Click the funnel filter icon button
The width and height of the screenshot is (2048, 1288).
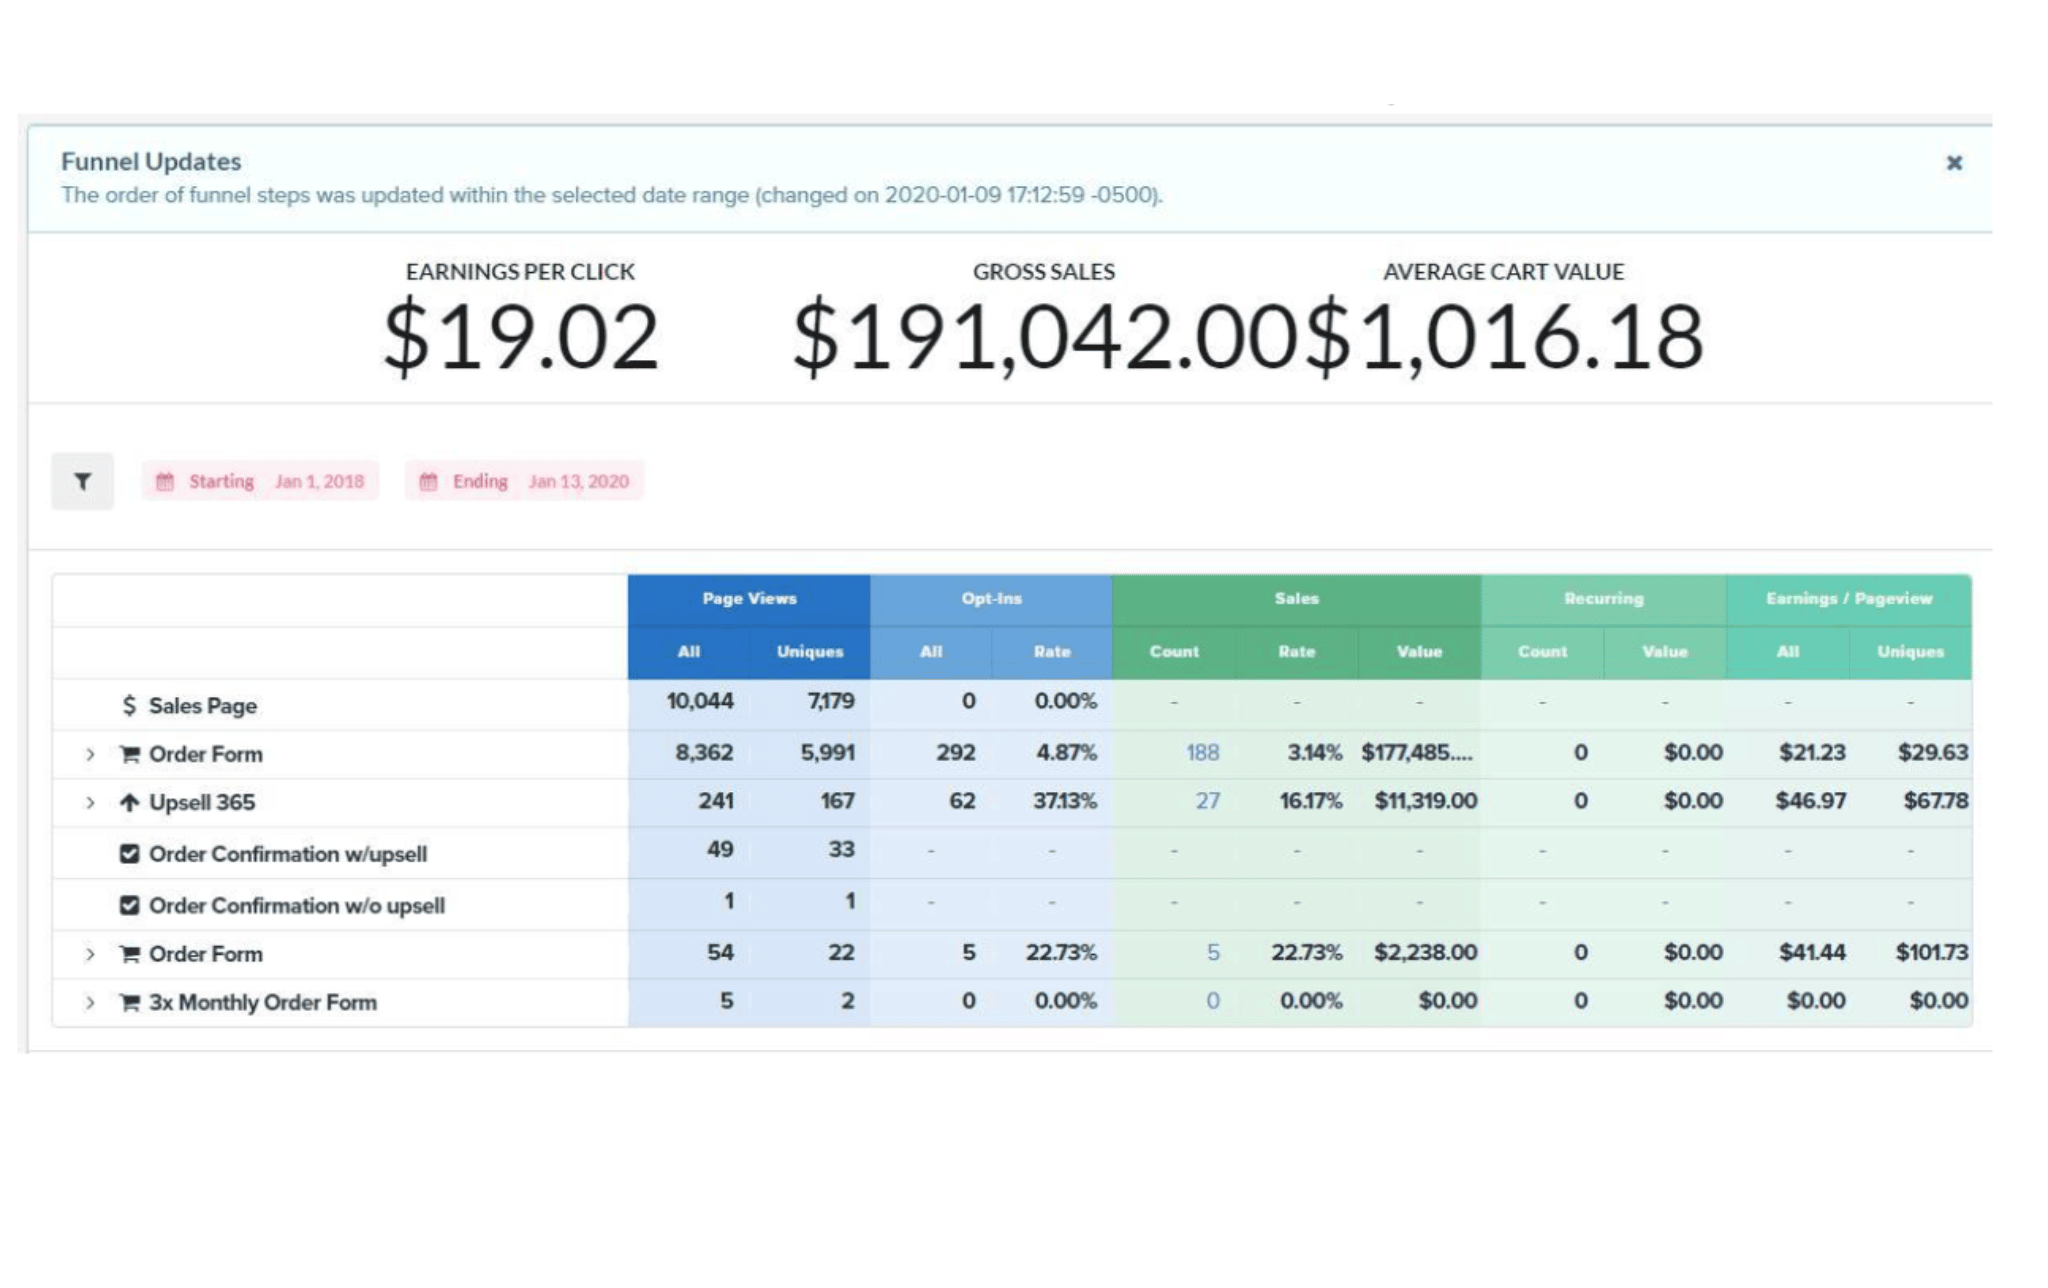click(83, 482)
